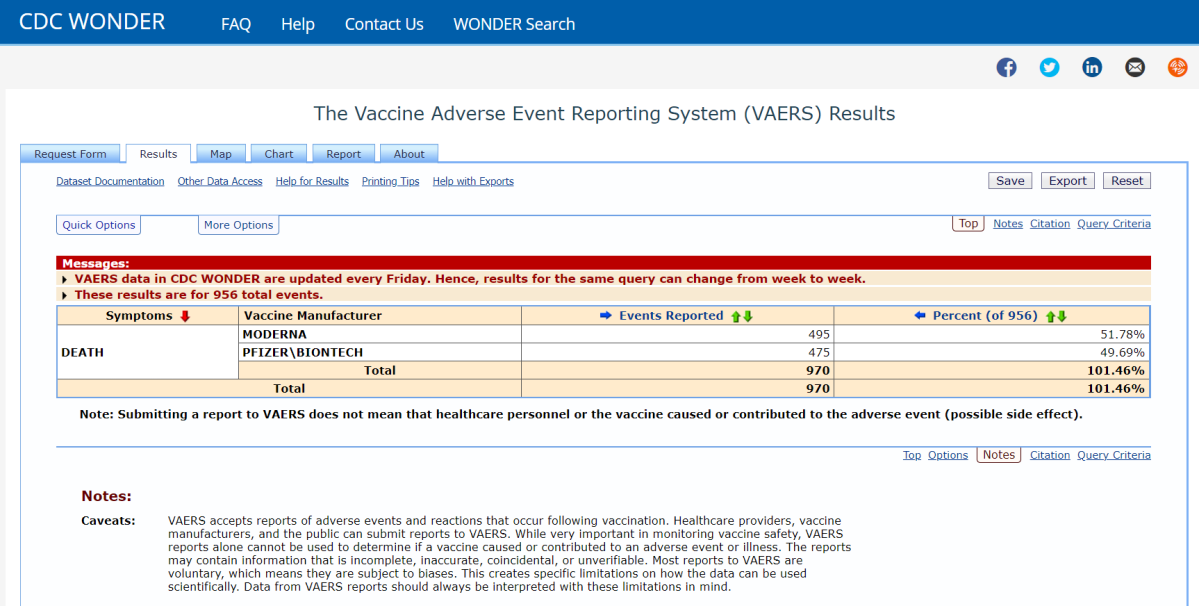Click blue right arrow before Events Reported
This screenshot has width=1199, height=606.
coord(605,316)
